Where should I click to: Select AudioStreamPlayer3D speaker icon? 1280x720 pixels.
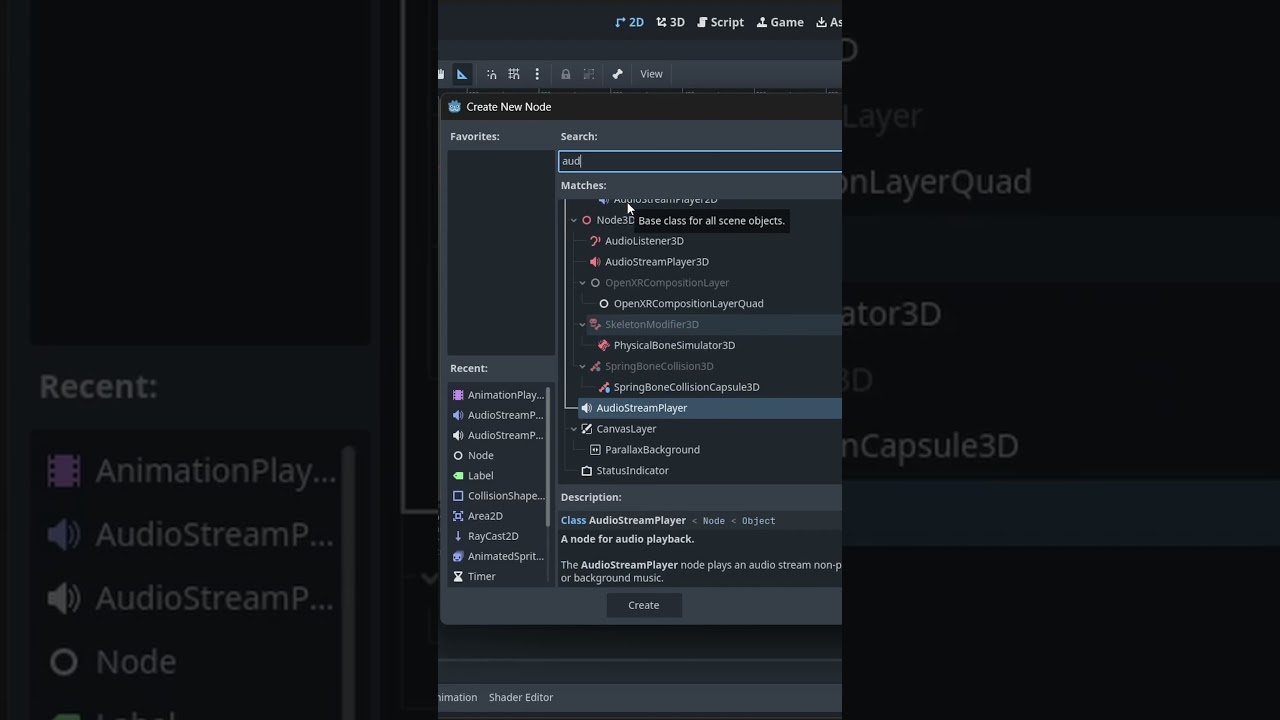click(x=595, y=262)
